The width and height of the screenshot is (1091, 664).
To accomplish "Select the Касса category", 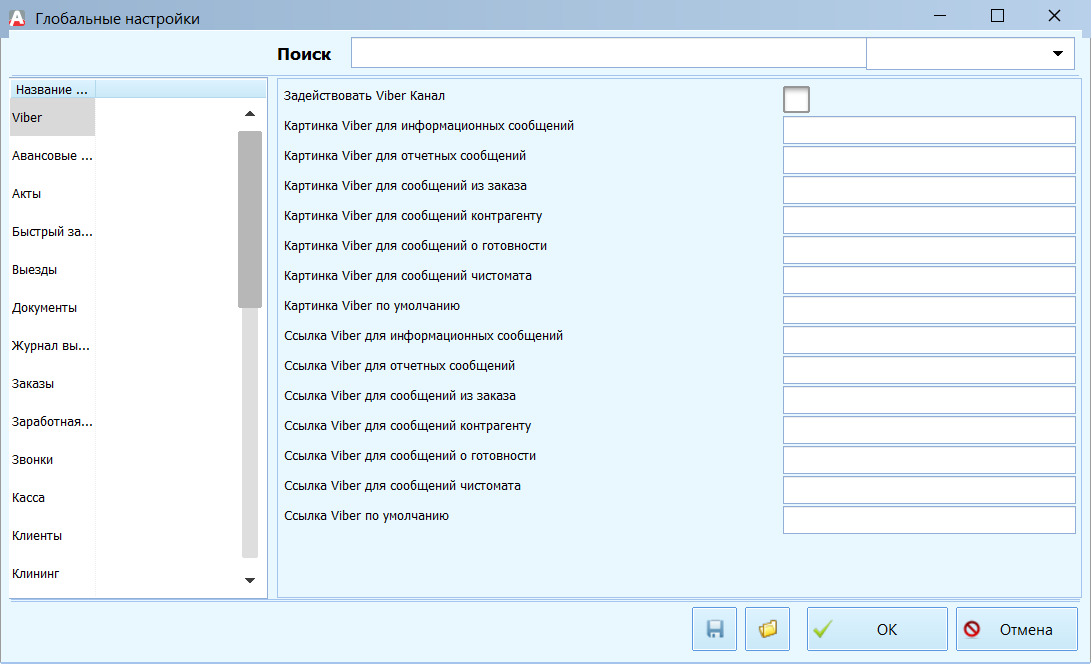I will click(52, 498).
